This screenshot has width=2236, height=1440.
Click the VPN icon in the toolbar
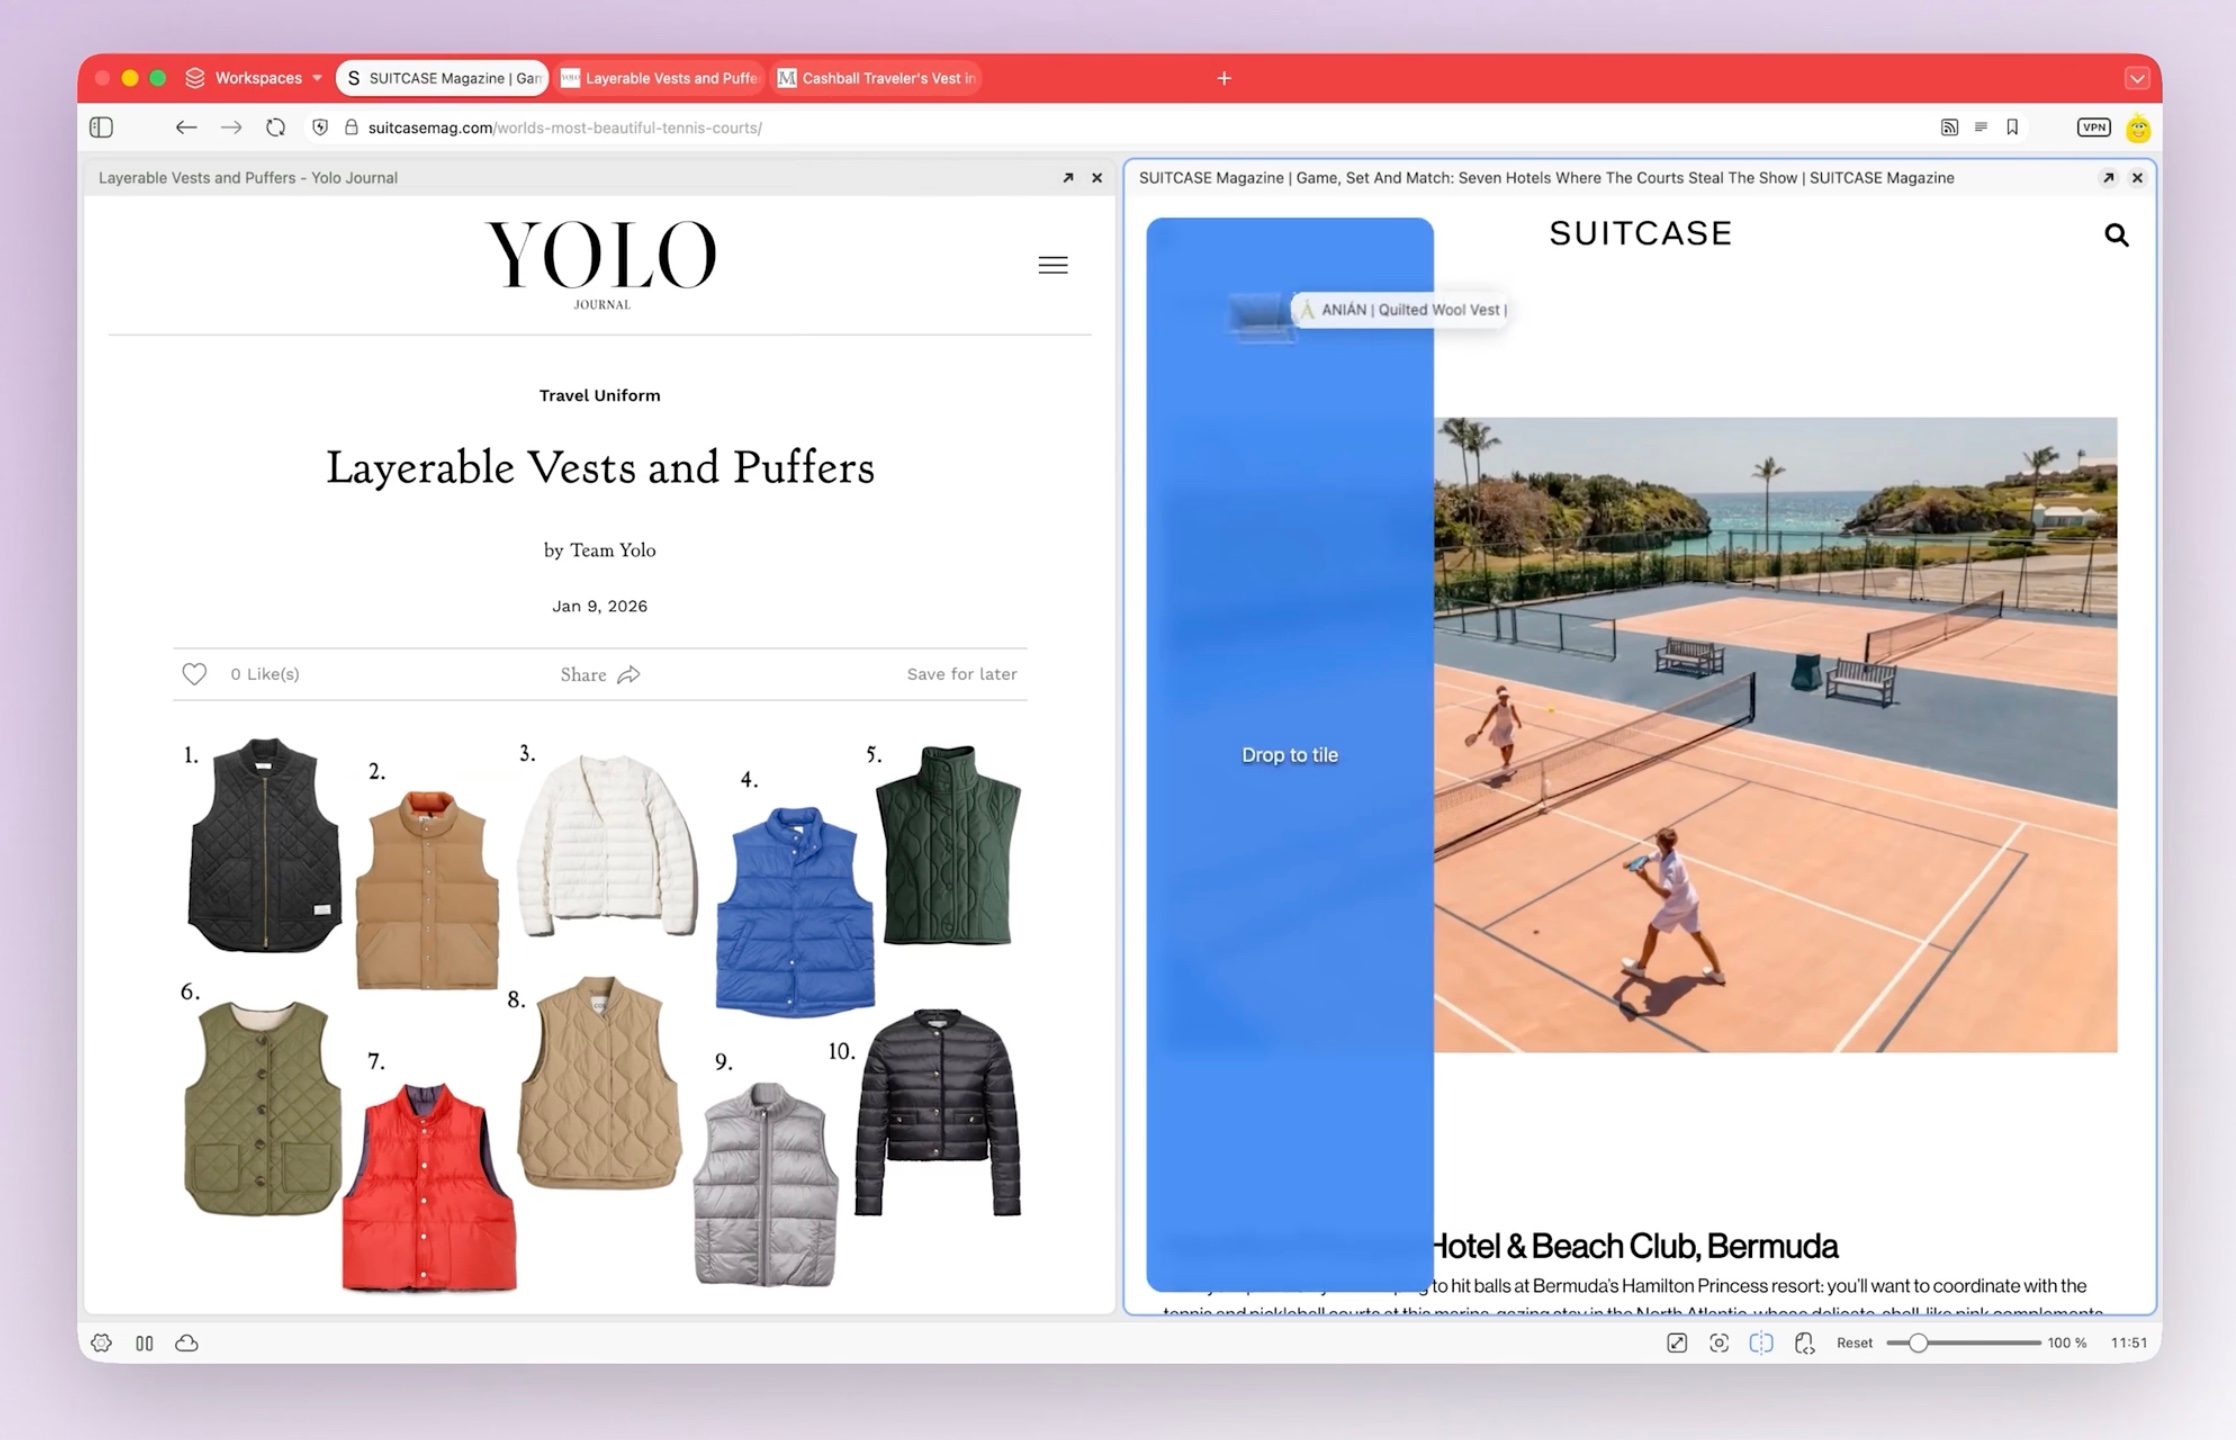[x=2093, y=127]
